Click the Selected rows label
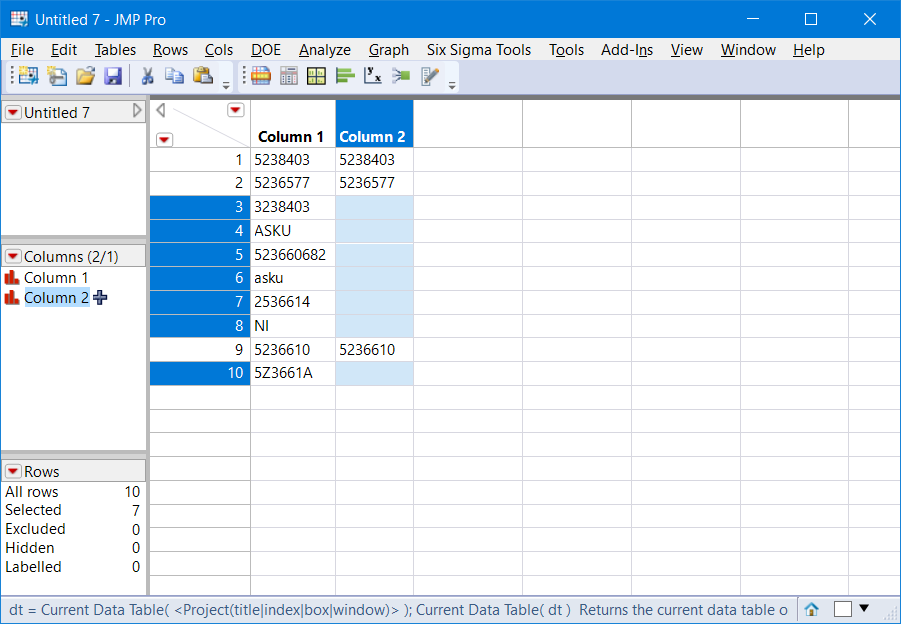Viewport: 901px width, 624px height. pyautogui.click(x=33, y=510)
